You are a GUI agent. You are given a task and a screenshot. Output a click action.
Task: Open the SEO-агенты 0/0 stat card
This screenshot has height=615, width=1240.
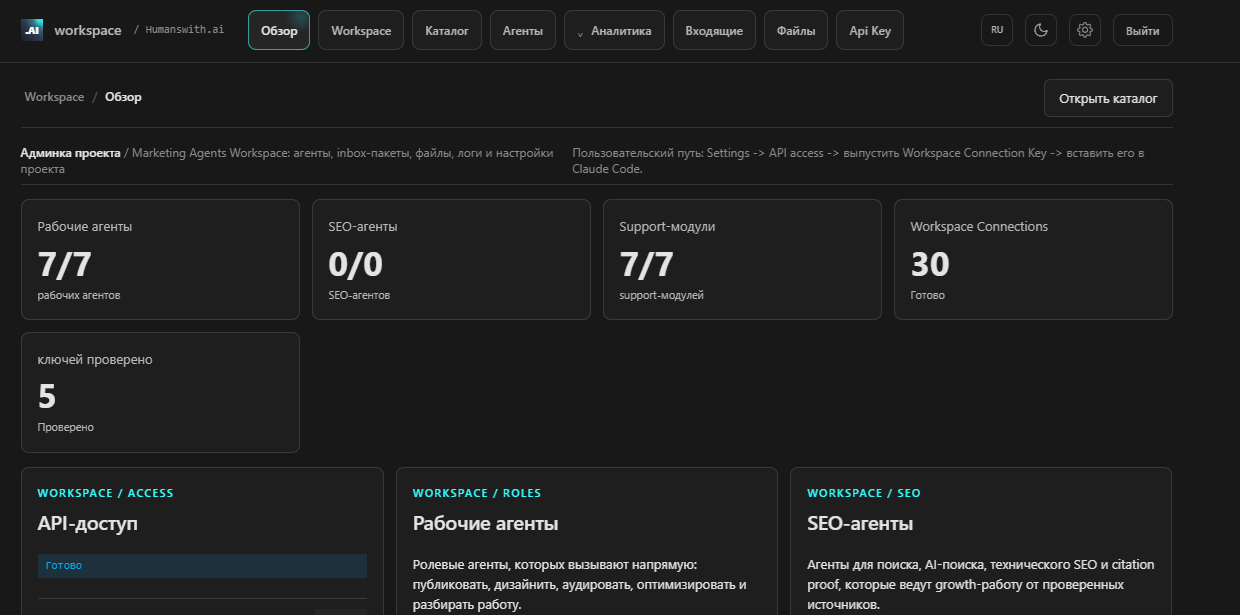451,260
